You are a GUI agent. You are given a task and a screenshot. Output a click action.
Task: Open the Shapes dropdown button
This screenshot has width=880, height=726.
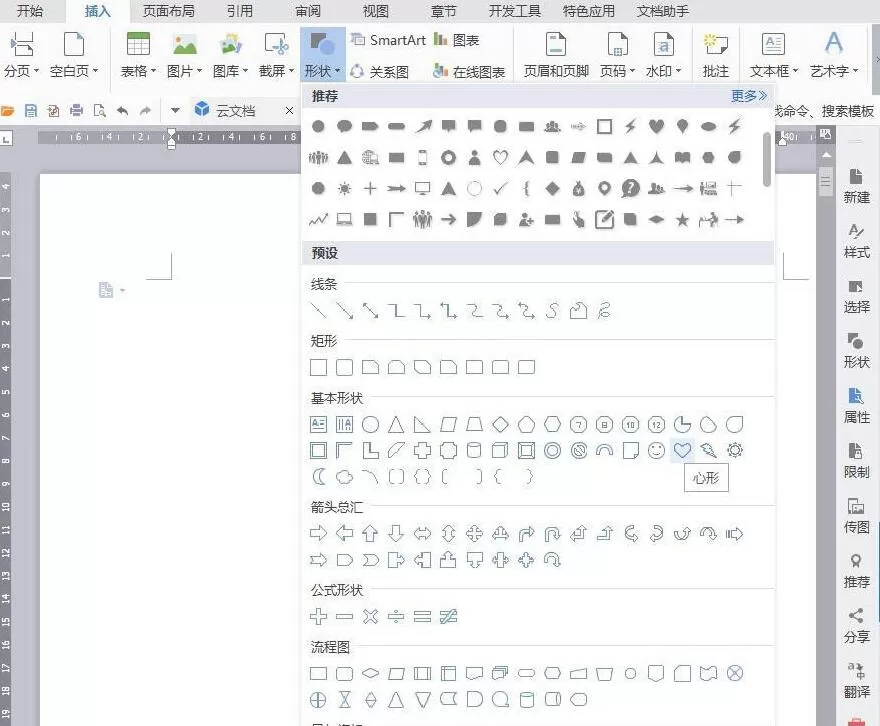pos(323,54)
